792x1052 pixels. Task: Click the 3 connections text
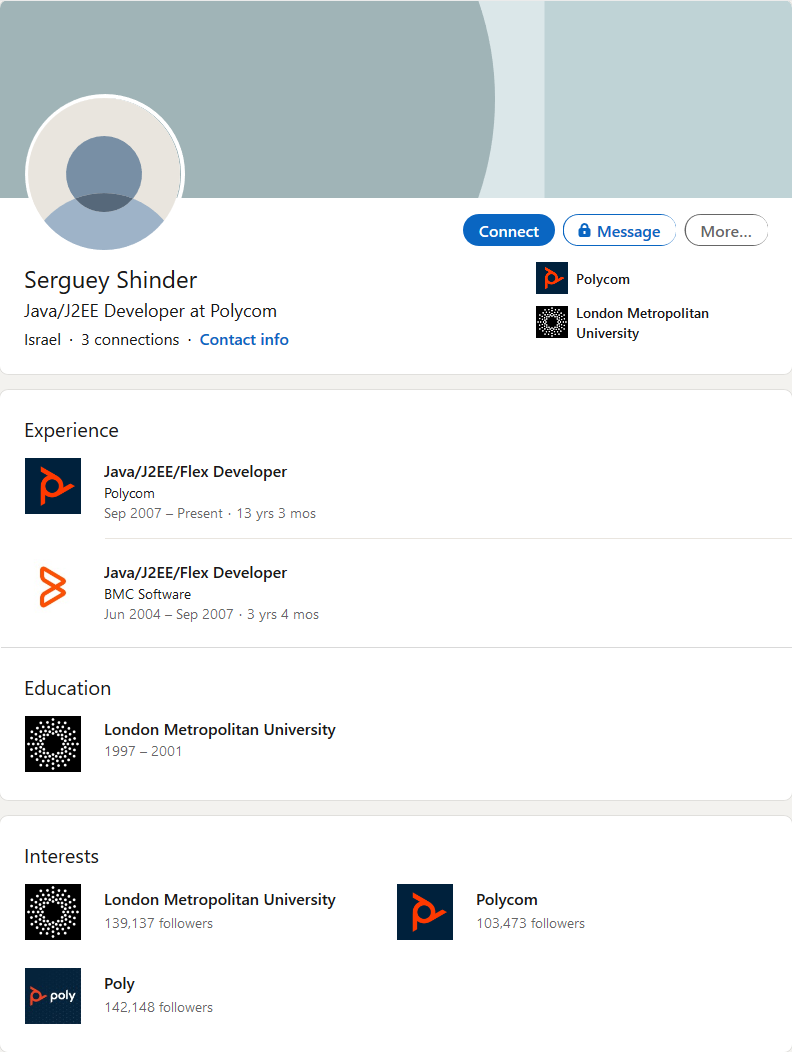(x=130, y=340)
